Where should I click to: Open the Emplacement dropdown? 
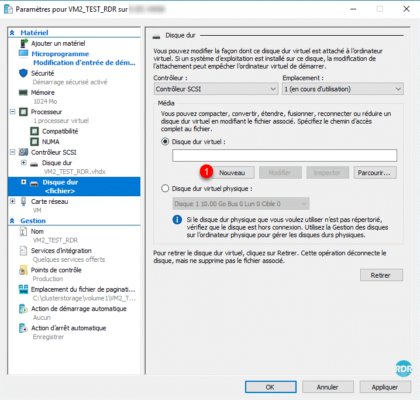tap(343, 89)
